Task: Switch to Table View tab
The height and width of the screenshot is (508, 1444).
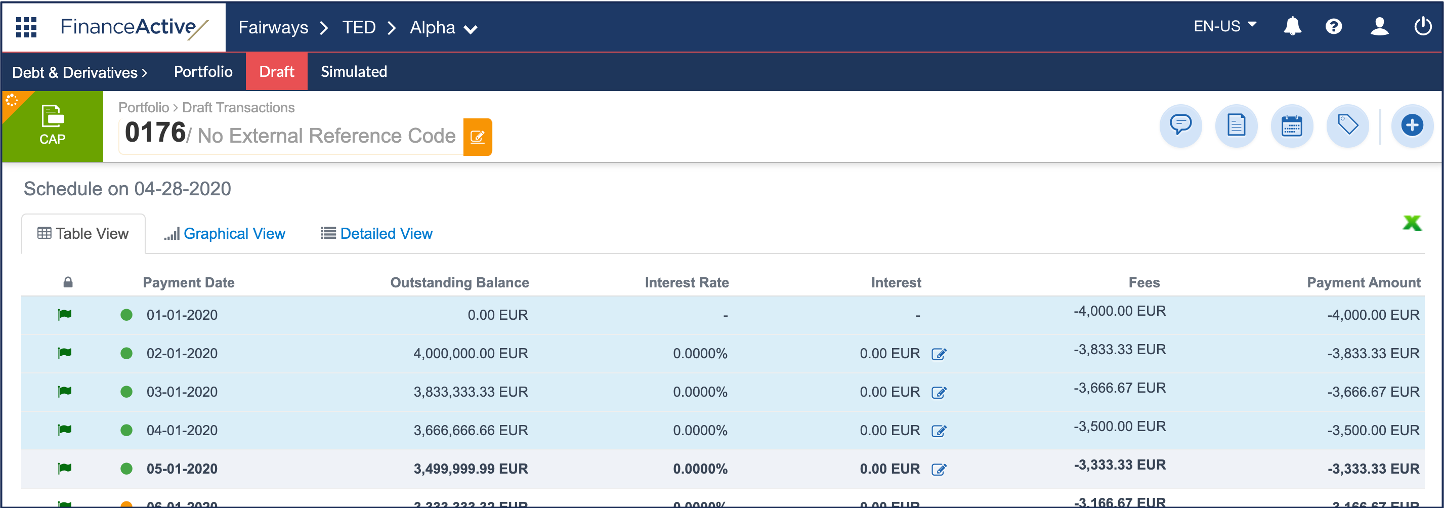Action: point(83,233)
